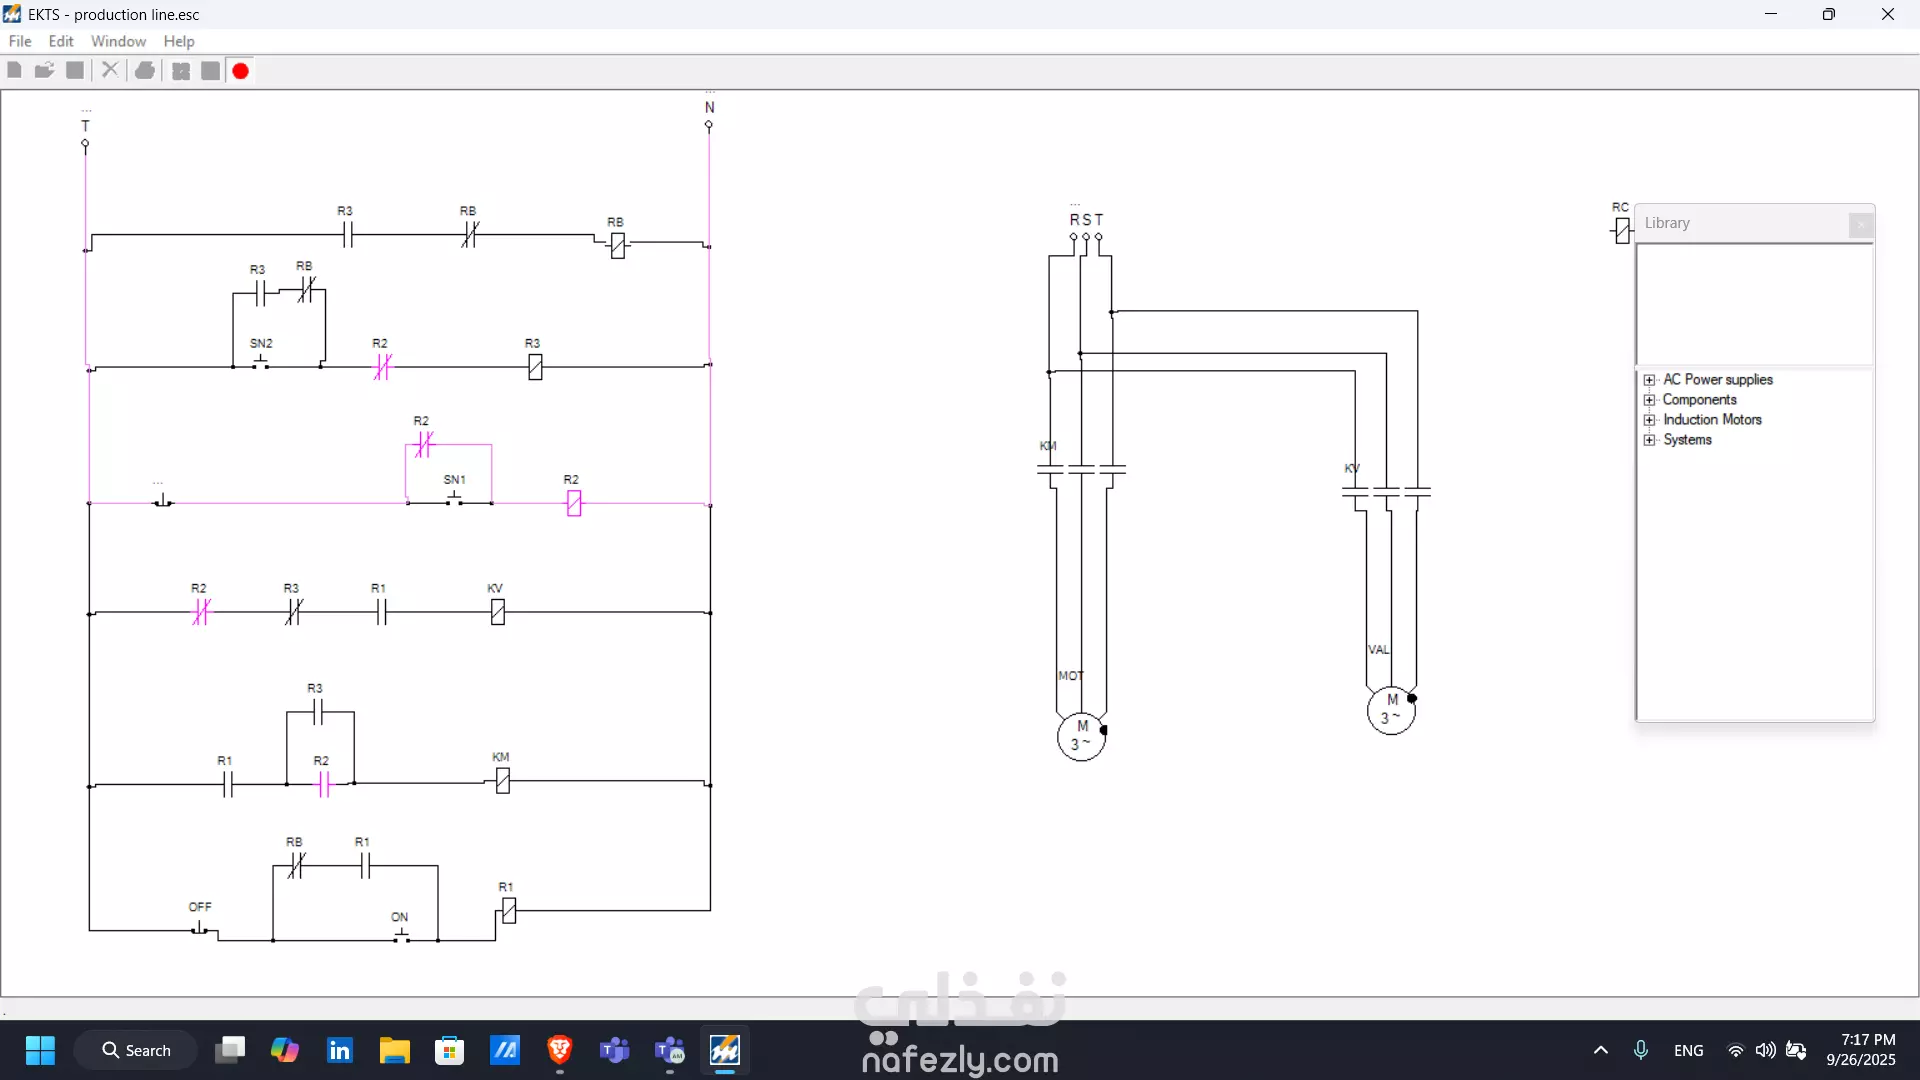Click the New file toolbar icon
The height and width of the screenshot is (1080, 1920).
click(x=15, y=70)
